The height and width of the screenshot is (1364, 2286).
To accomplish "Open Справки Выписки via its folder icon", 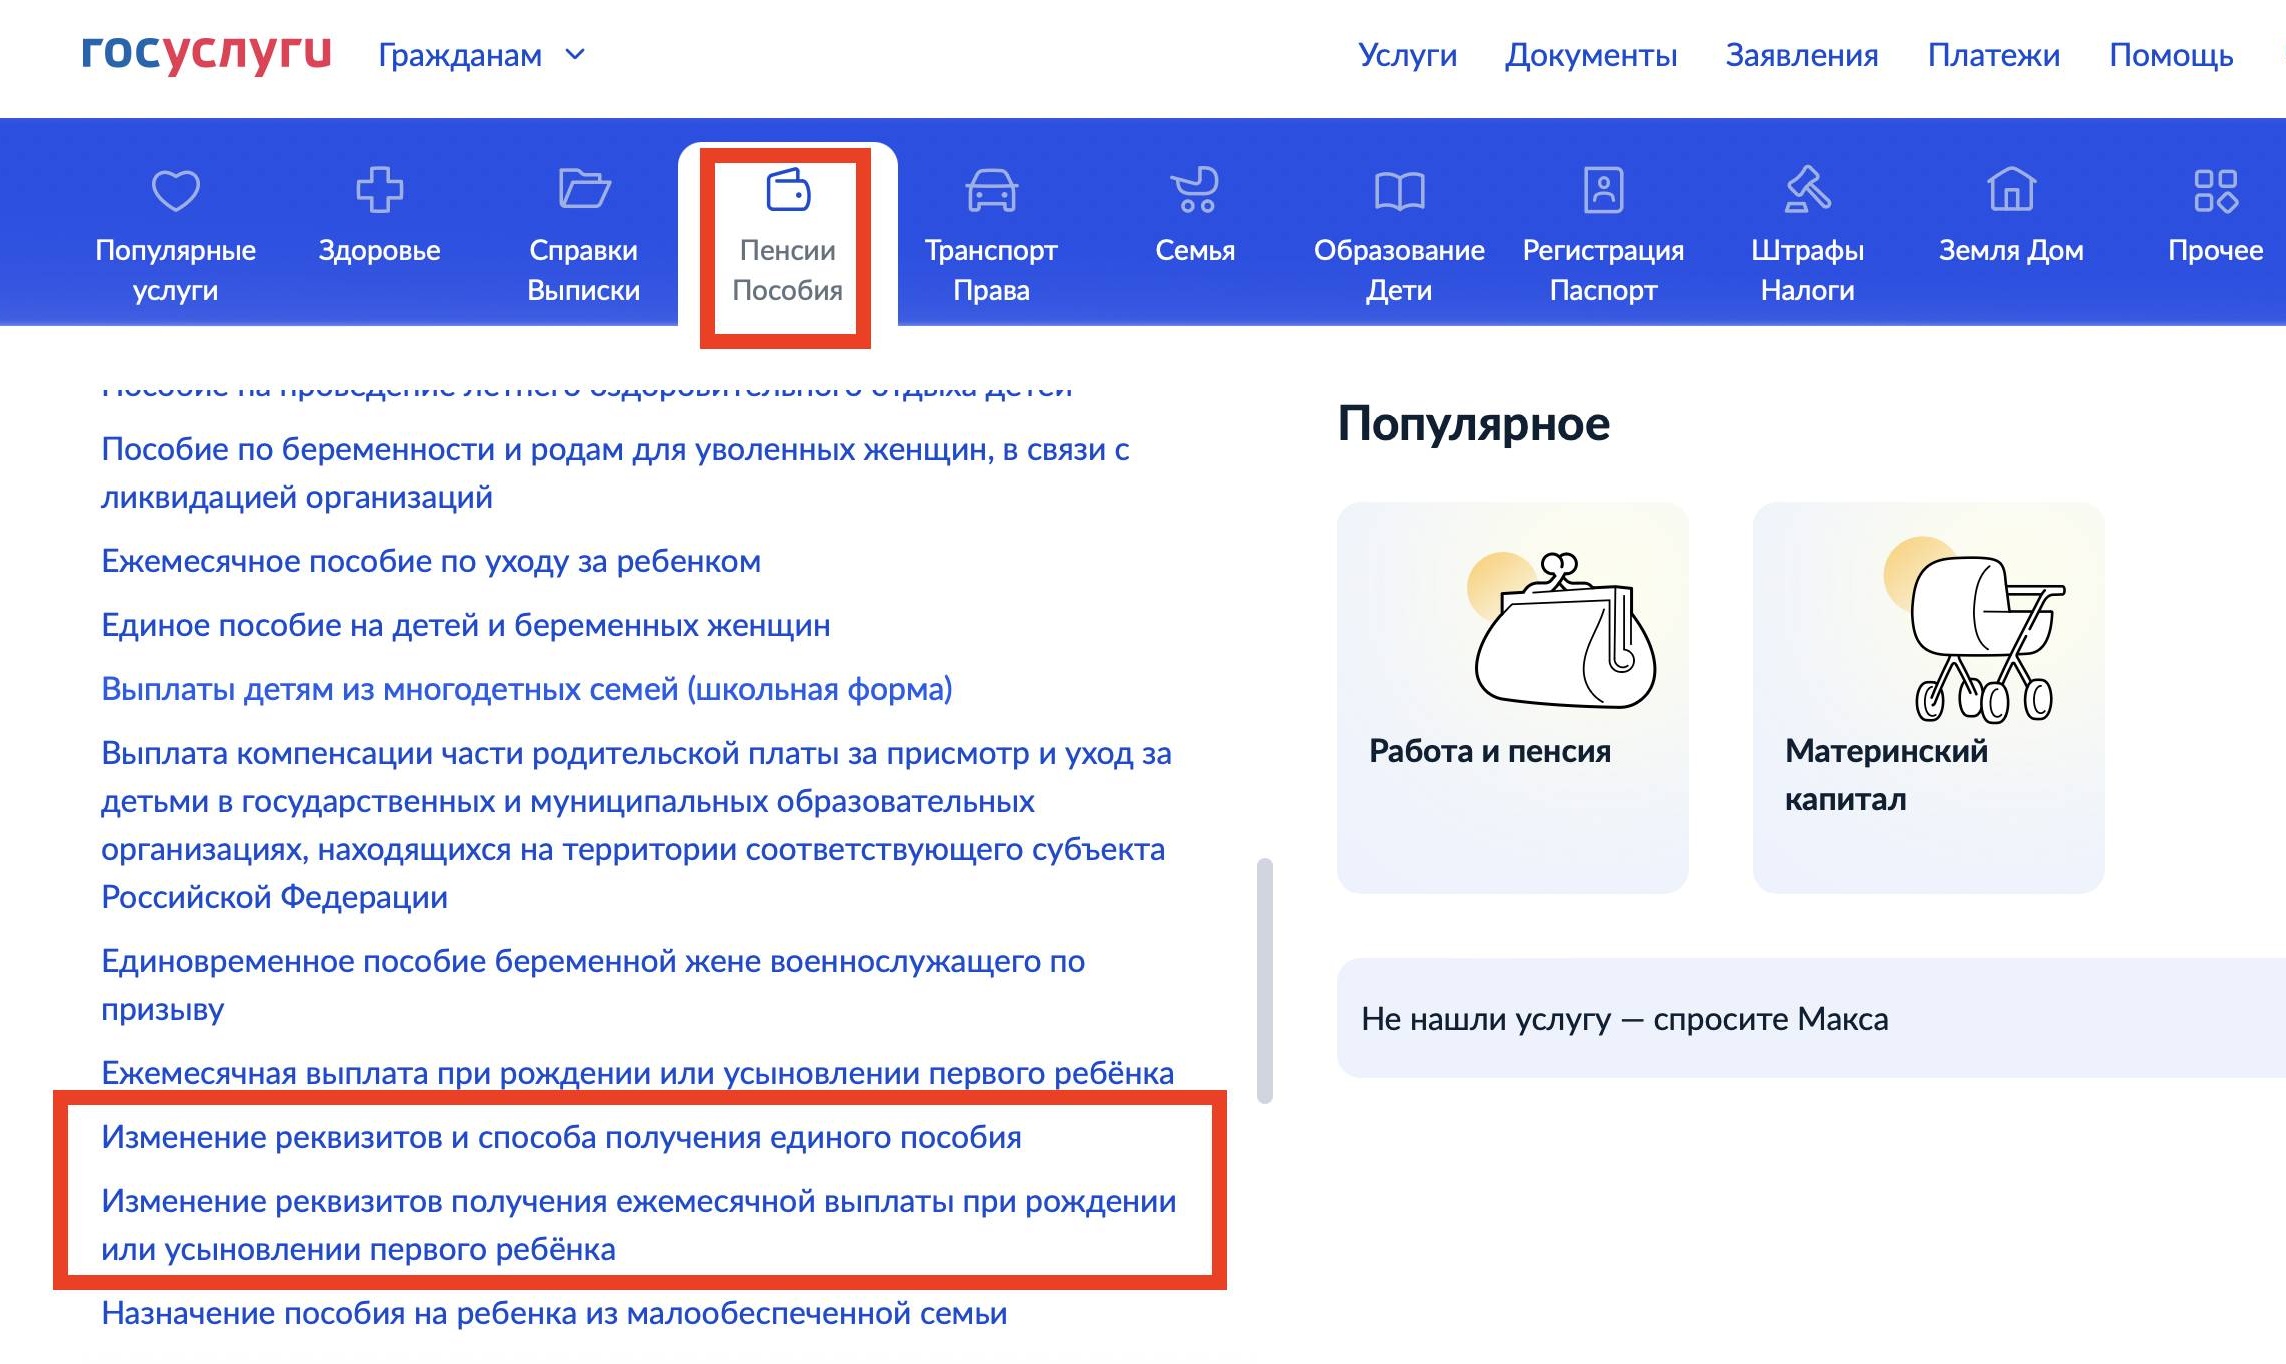I will (586, 190).
